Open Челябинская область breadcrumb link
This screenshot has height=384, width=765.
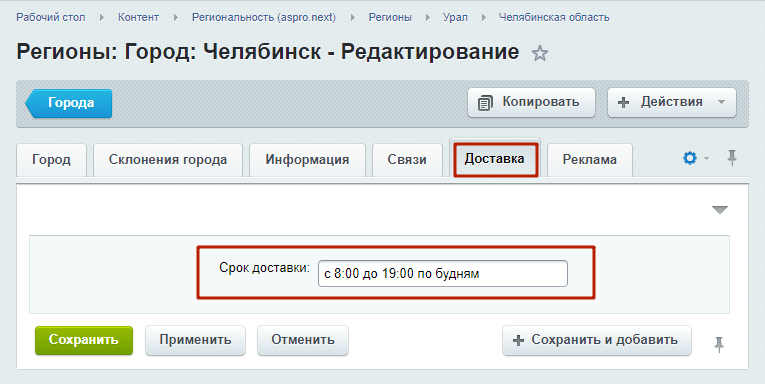[x=554, y=18]
